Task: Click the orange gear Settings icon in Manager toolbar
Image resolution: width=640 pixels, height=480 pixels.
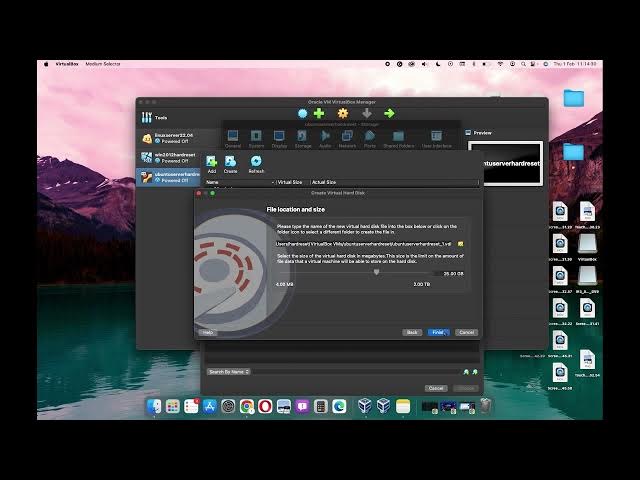Action: 343,113
